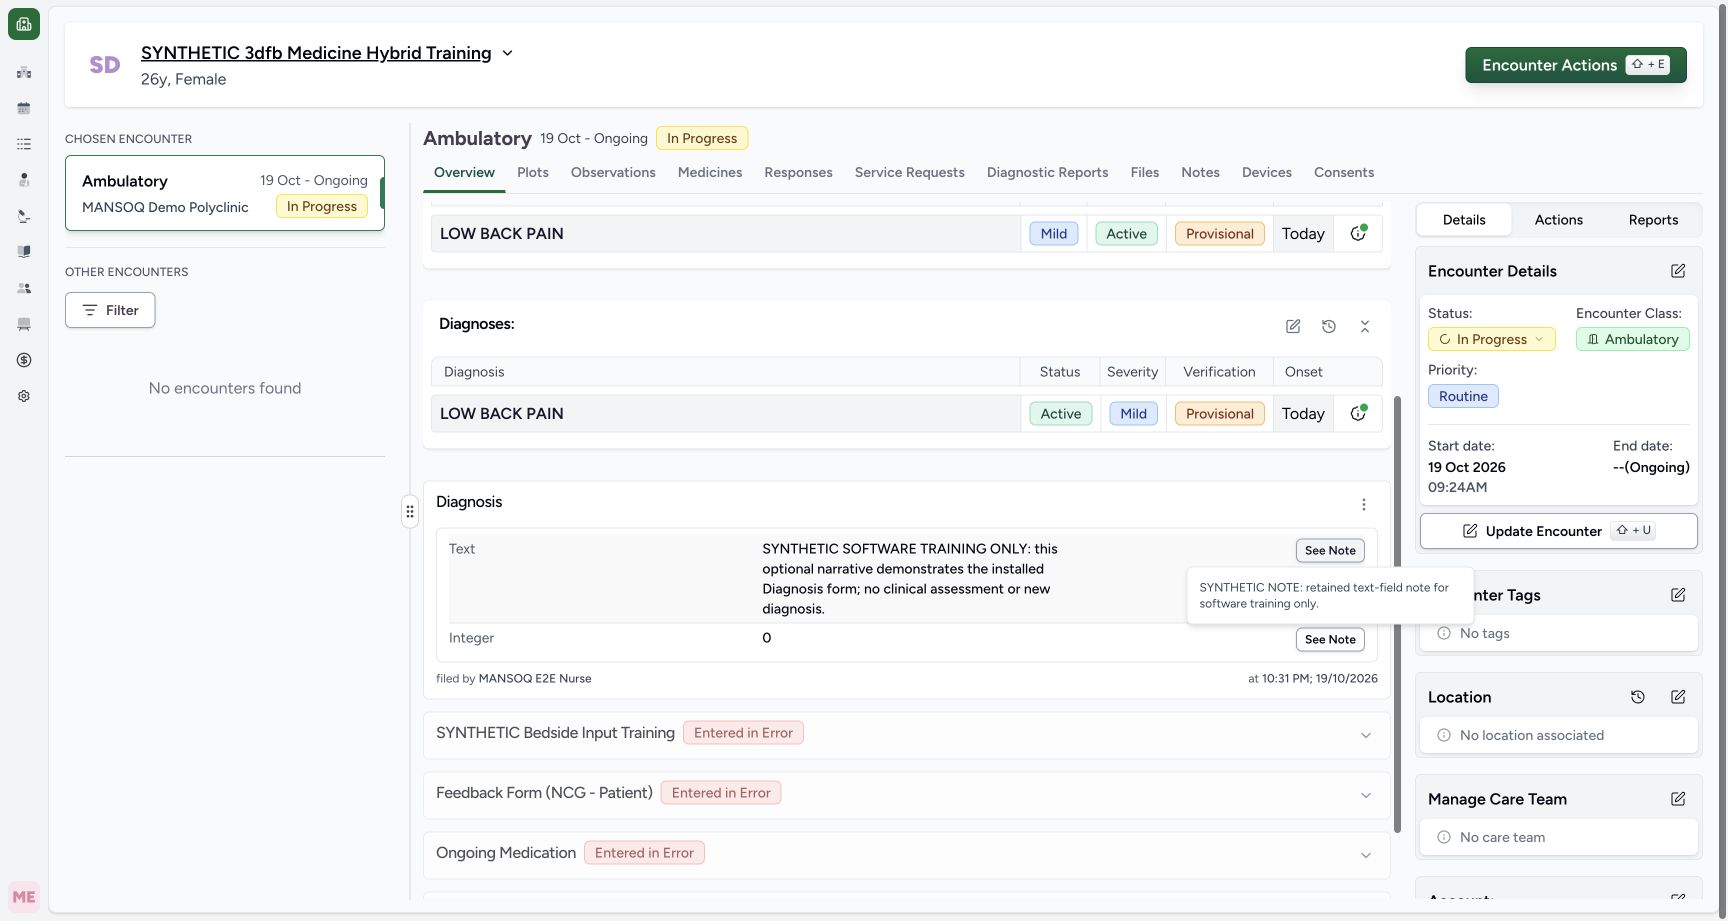The image size is (1728, 921).
Task: Open the facility building sidebar icon
Action: point(24,72)
